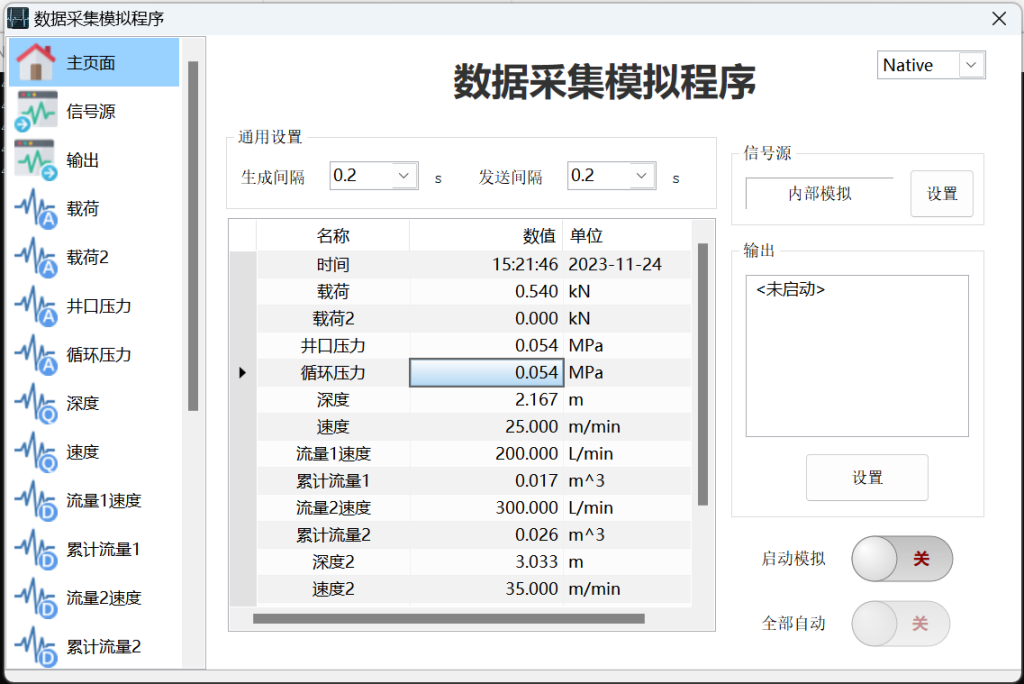
Task: Select 循环压力 item in sidebar list
Action: point(98,355)
